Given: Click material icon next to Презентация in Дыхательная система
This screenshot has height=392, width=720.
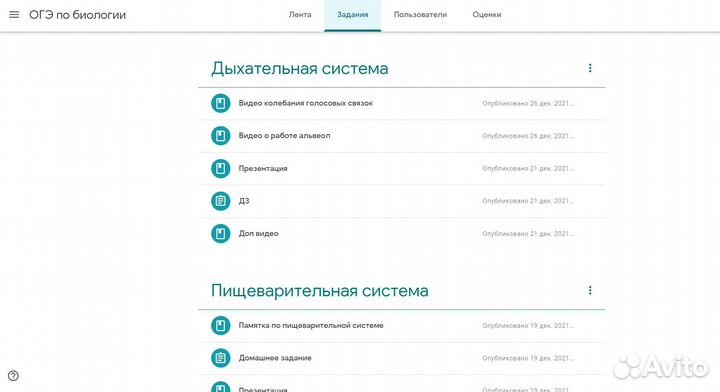Looking at the screenshot, I should (220, 168).
